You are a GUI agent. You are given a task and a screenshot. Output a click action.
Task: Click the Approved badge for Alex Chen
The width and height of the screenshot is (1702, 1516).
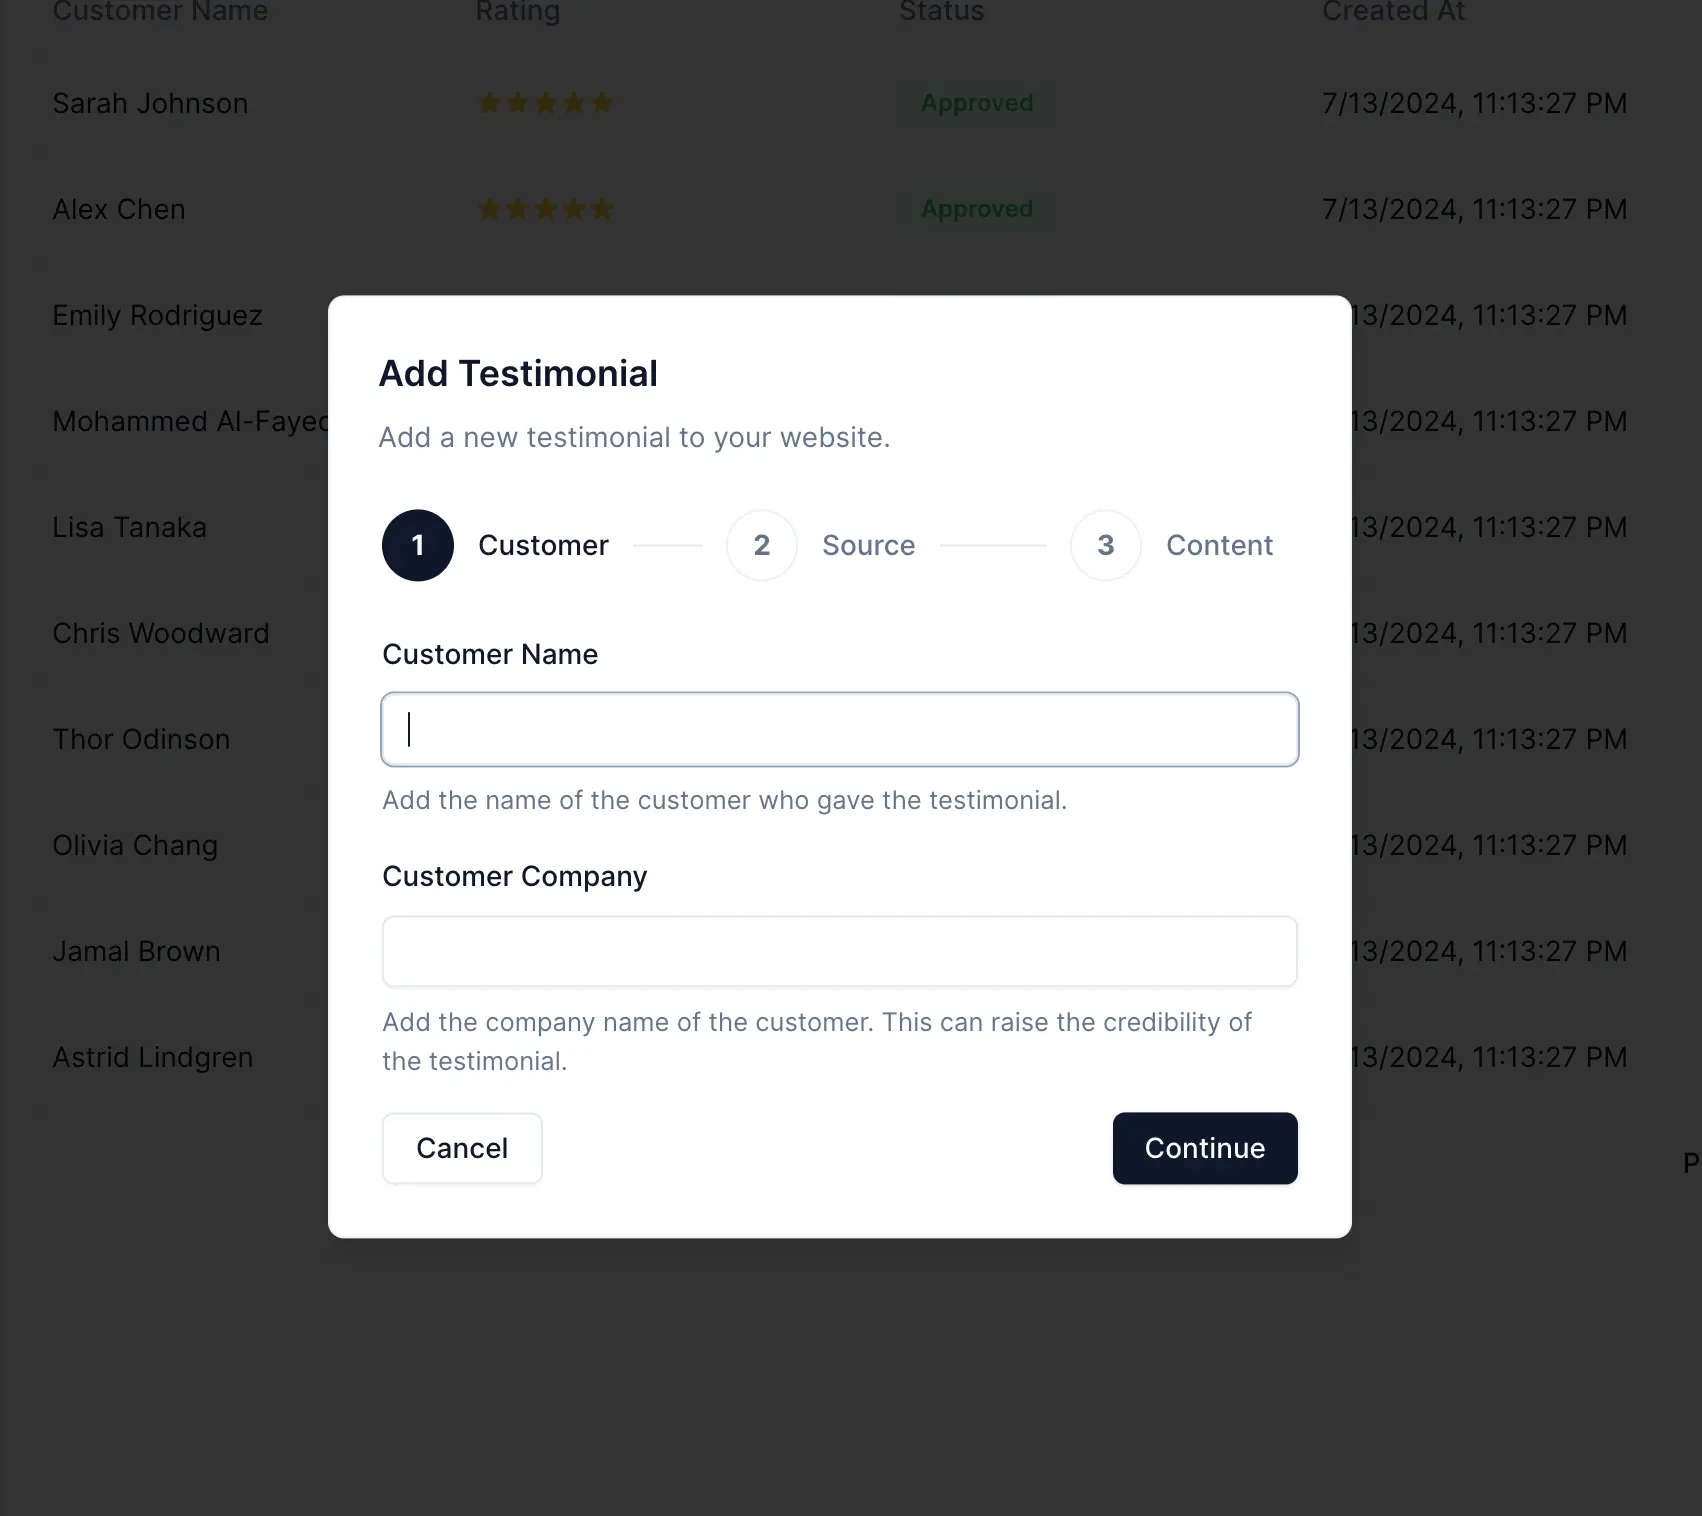(976, 209)
